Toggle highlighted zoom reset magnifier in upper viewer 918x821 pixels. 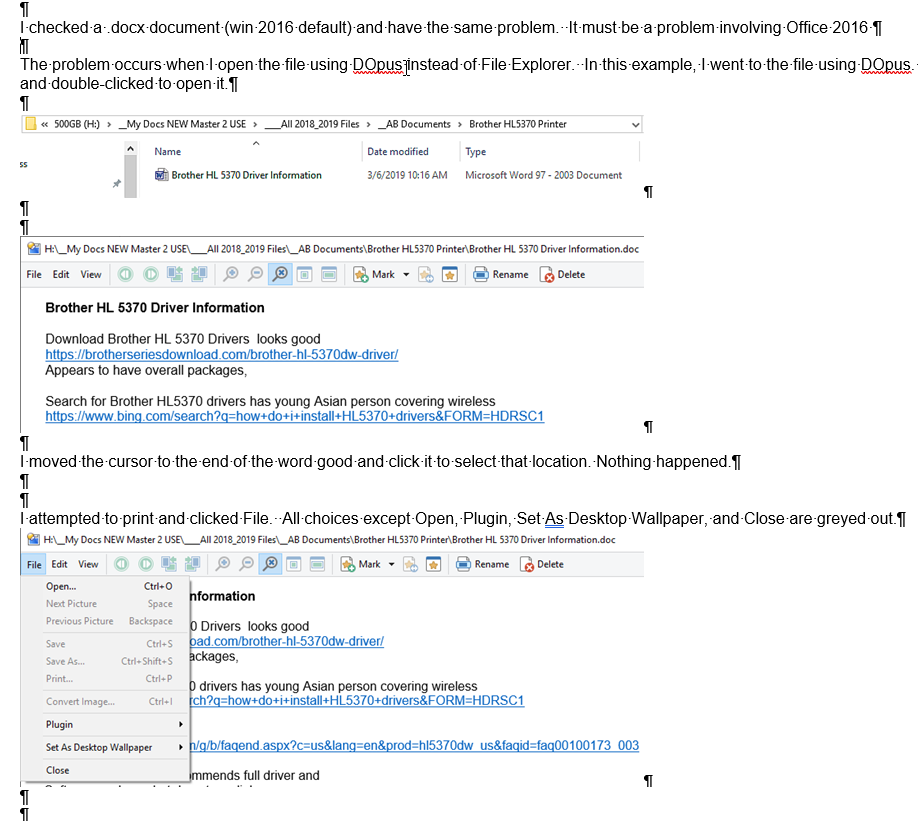click(280, 274)
